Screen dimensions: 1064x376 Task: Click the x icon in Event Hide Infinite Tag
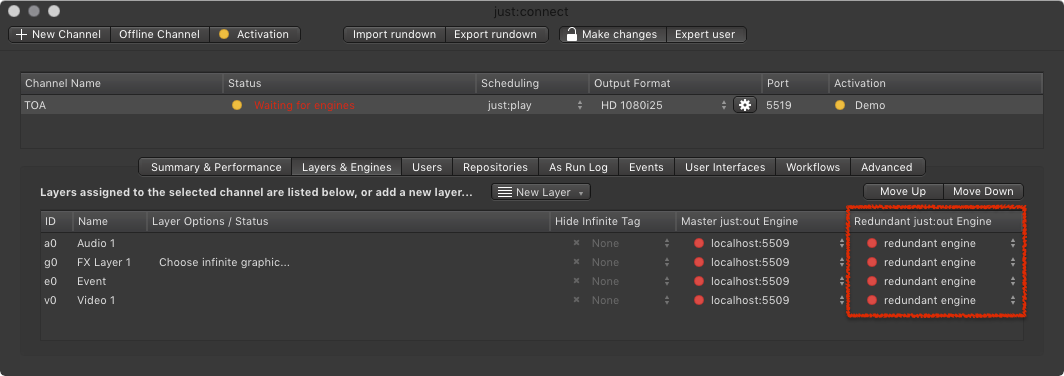point(576,281)
